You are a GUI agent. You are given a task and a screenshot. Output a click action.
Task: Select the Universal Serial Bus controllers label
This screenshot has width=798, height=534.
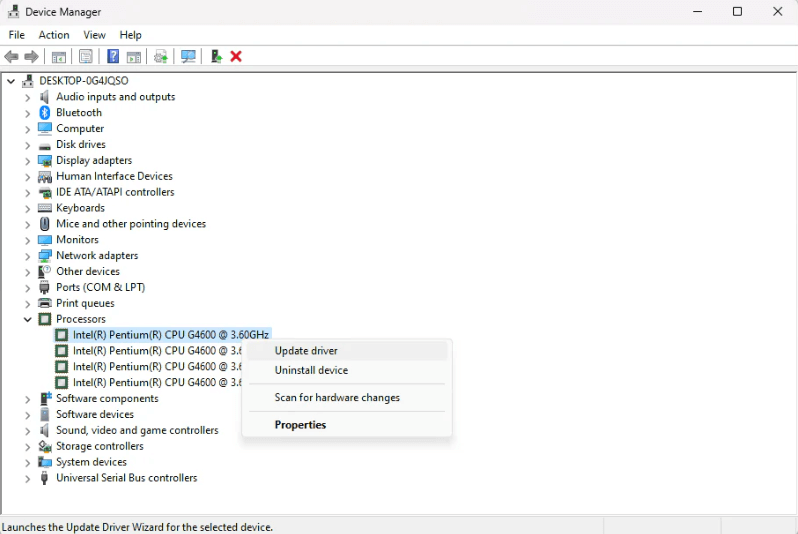[x=126, y=478]
